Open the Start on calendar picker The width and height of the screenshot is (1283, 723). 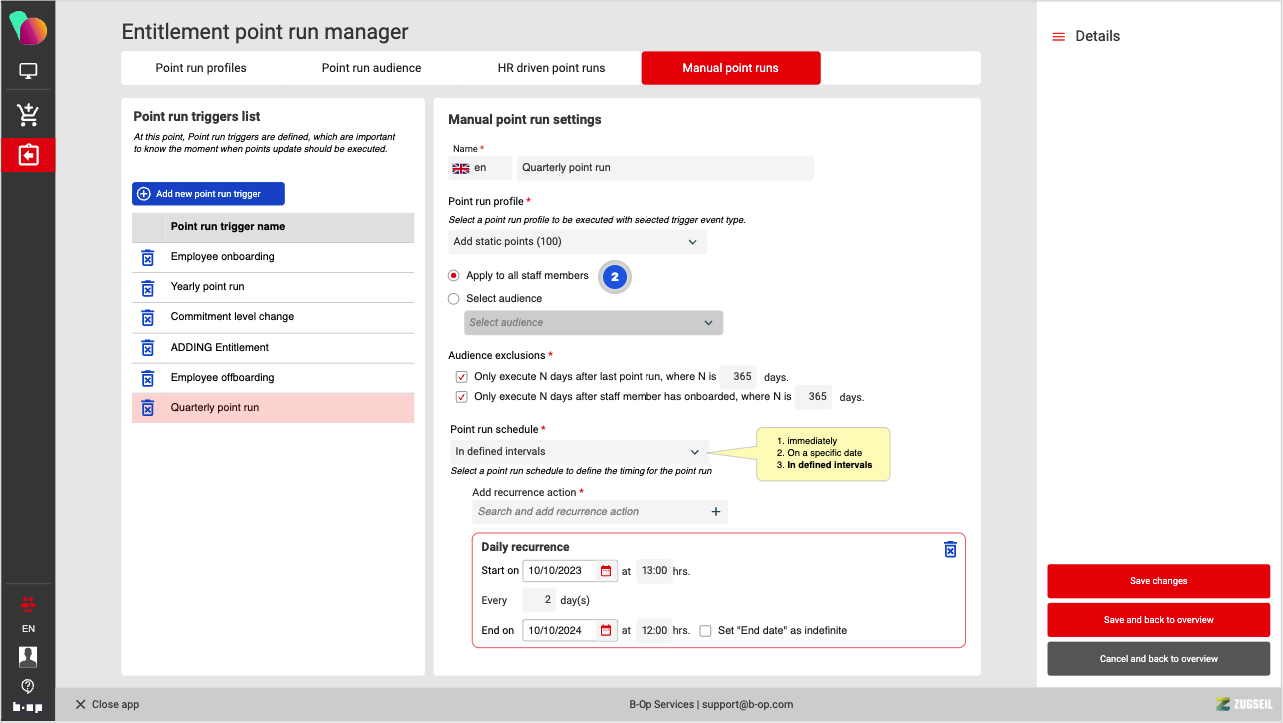coord(606,571)
